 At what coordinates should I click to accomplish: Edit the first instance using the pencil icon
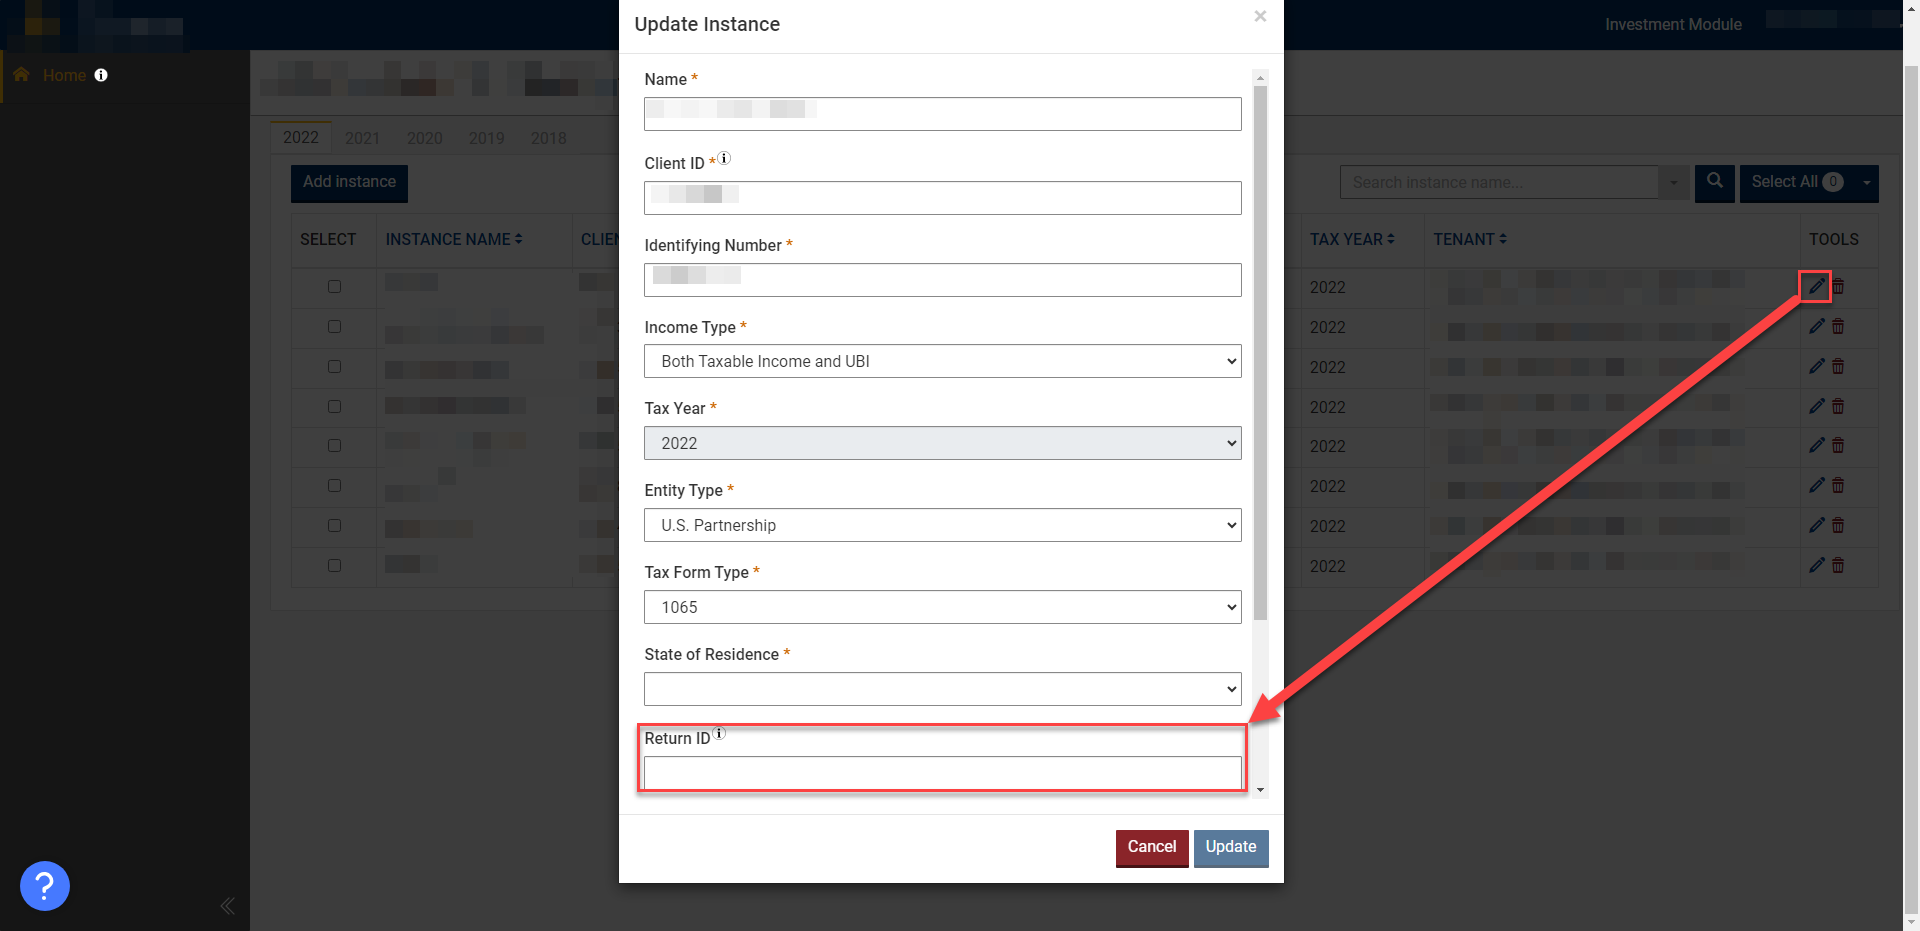(1816, 287)
